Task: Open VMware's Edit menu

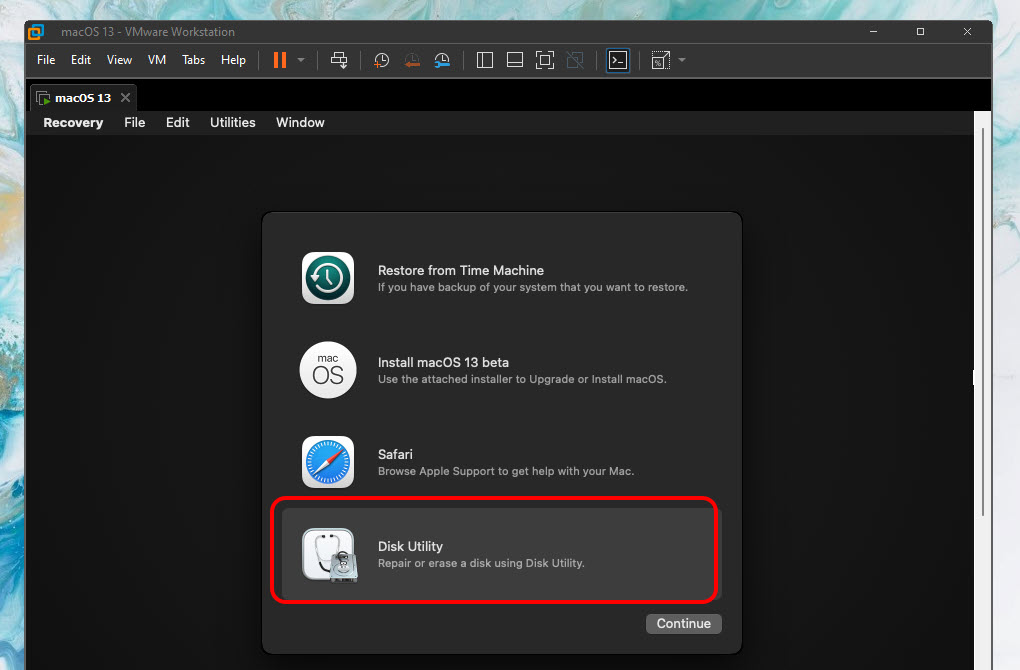Action: pyautogui.click(x=81, y=60)
